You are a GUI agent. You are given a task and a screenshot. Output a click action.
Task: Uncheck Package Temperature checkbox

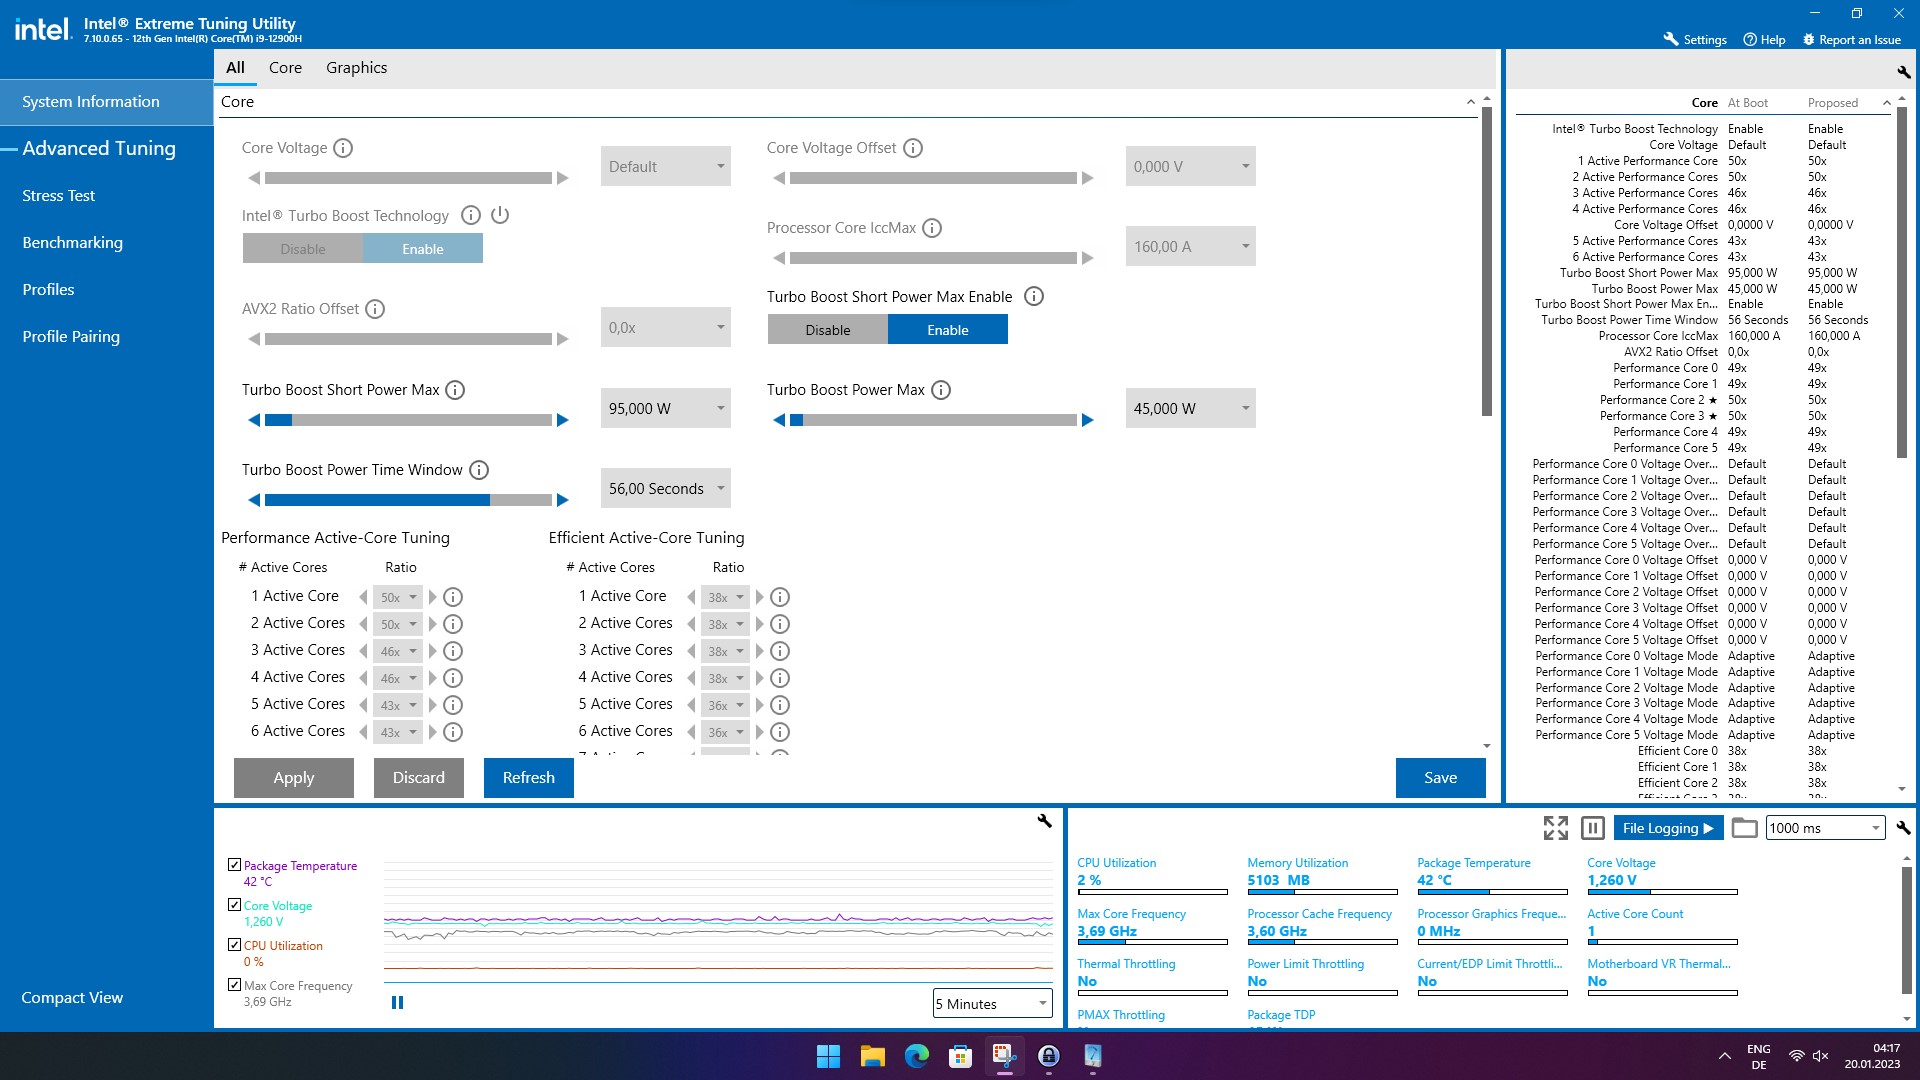(234, 865)
